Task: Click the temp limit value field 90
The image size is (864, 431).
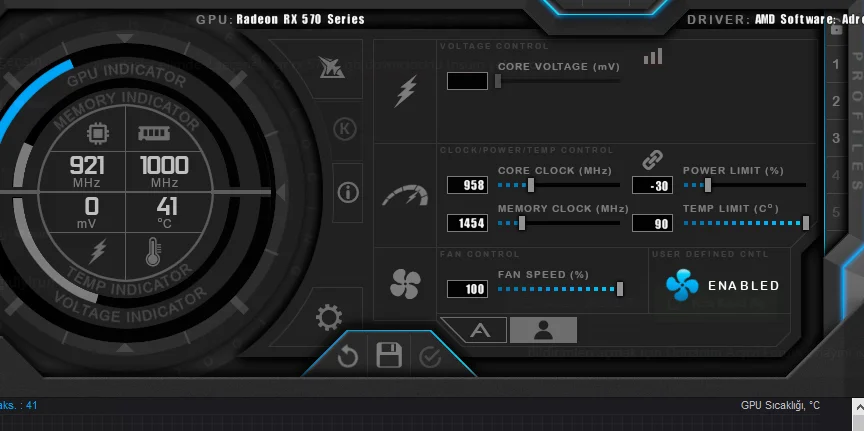Action: (x=652, y=223)
